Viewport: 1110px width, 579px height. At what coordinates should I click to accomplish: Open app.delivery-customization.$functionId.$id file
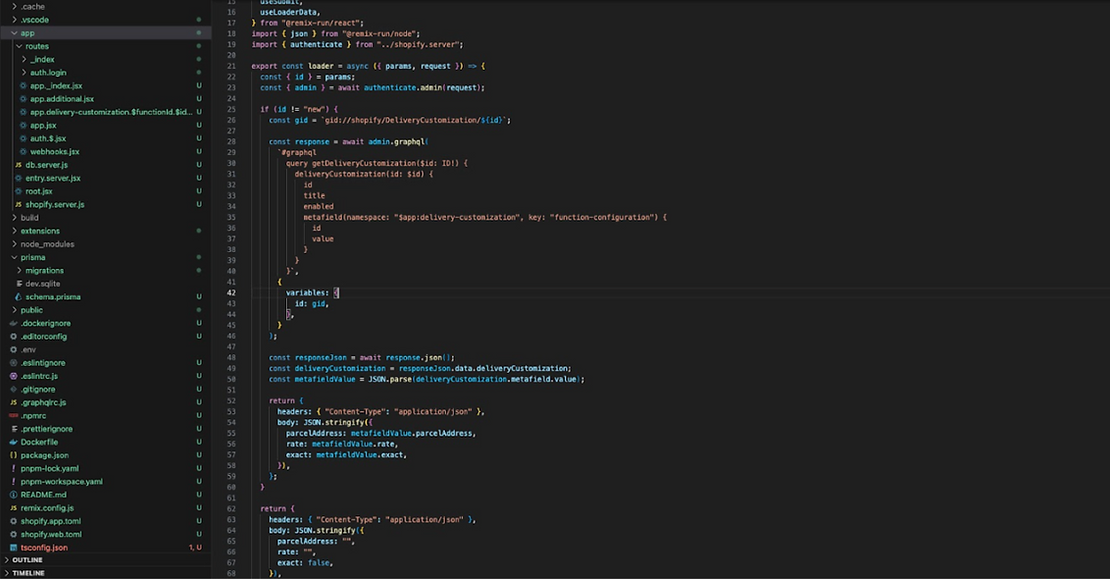105,112
